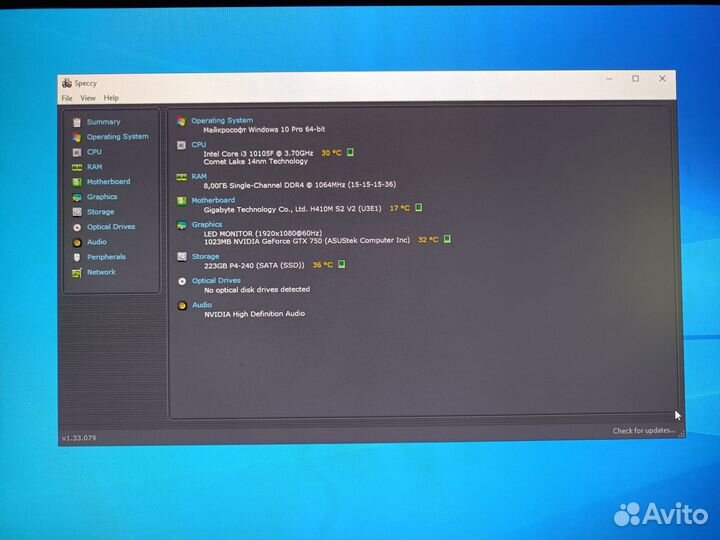This screenshot has height=540, width=720.
Task: Open Audio section in sidebar
Action: tap(96, 242)
